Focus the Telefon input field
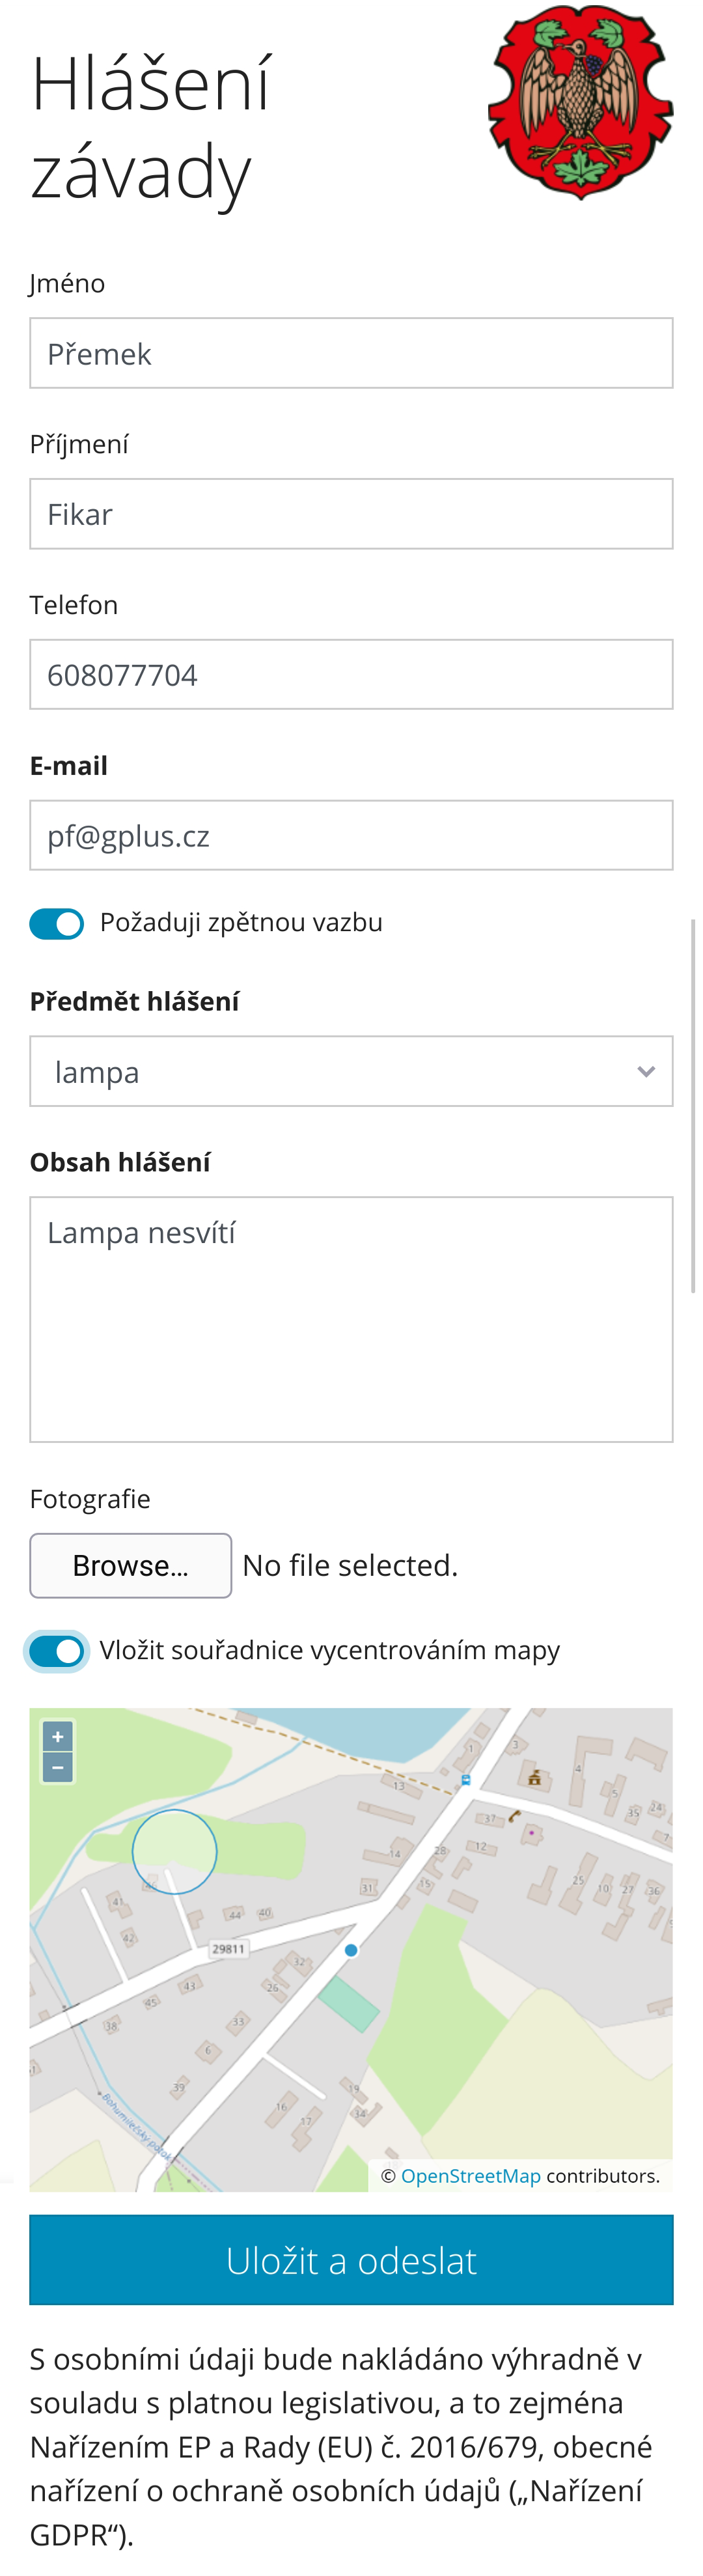Viewport: 703px width, 2576px height. [351, 674]
